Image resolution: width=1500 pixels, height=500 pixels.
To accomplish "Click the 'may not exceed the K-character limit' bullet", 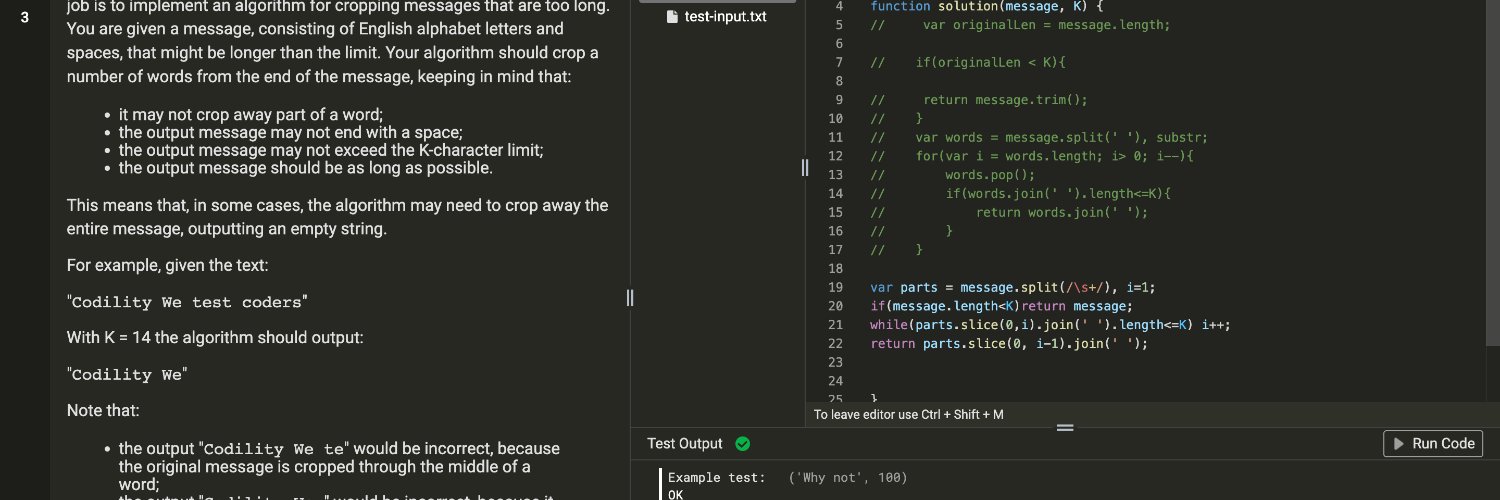I will (x=331, y=150).
